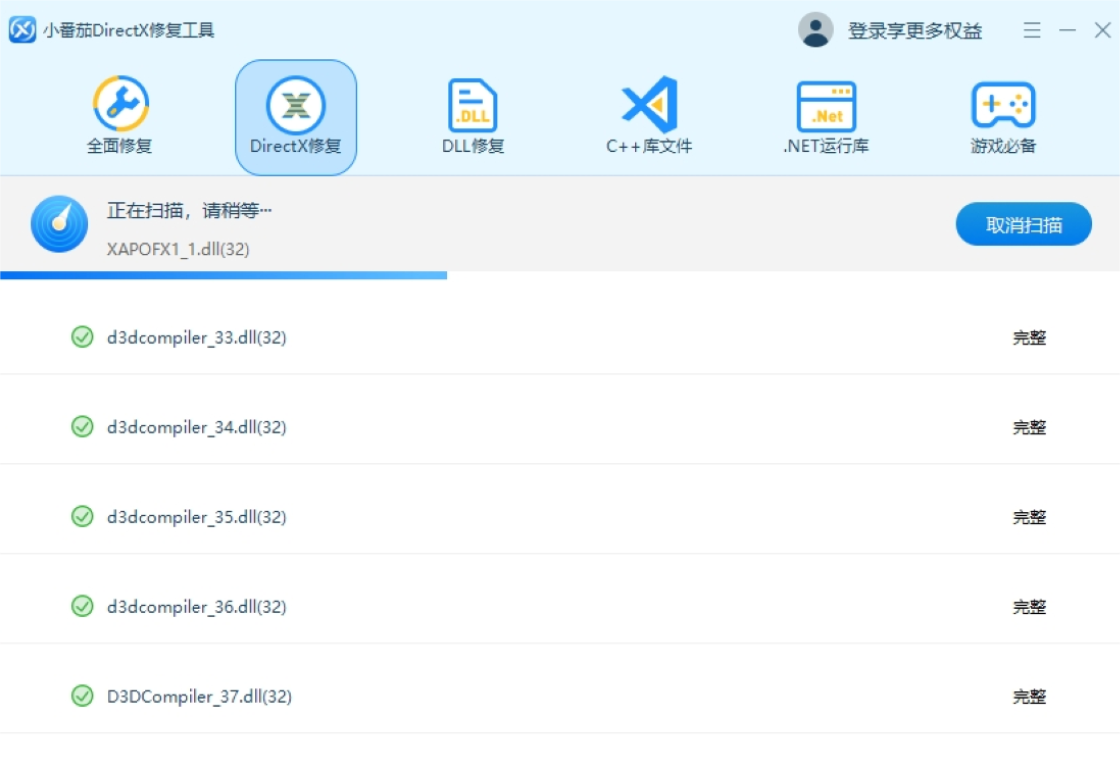Select the DirectX修复 icon
Screen dimensions: 1120x760
pyautogui.click(x=296, y=105)
